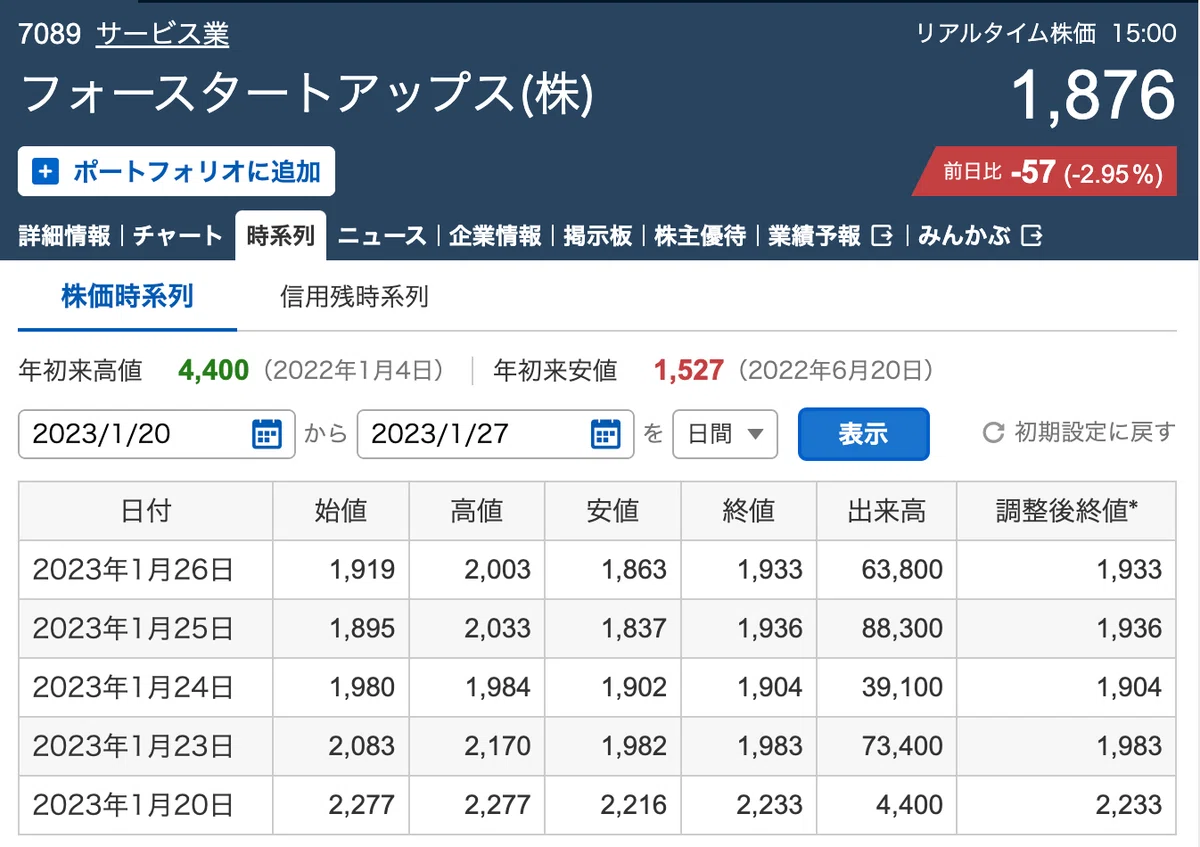Click the year-high value 4,400 in green
The height and width of the screenshot is (847, 1200).
(214, 371)
